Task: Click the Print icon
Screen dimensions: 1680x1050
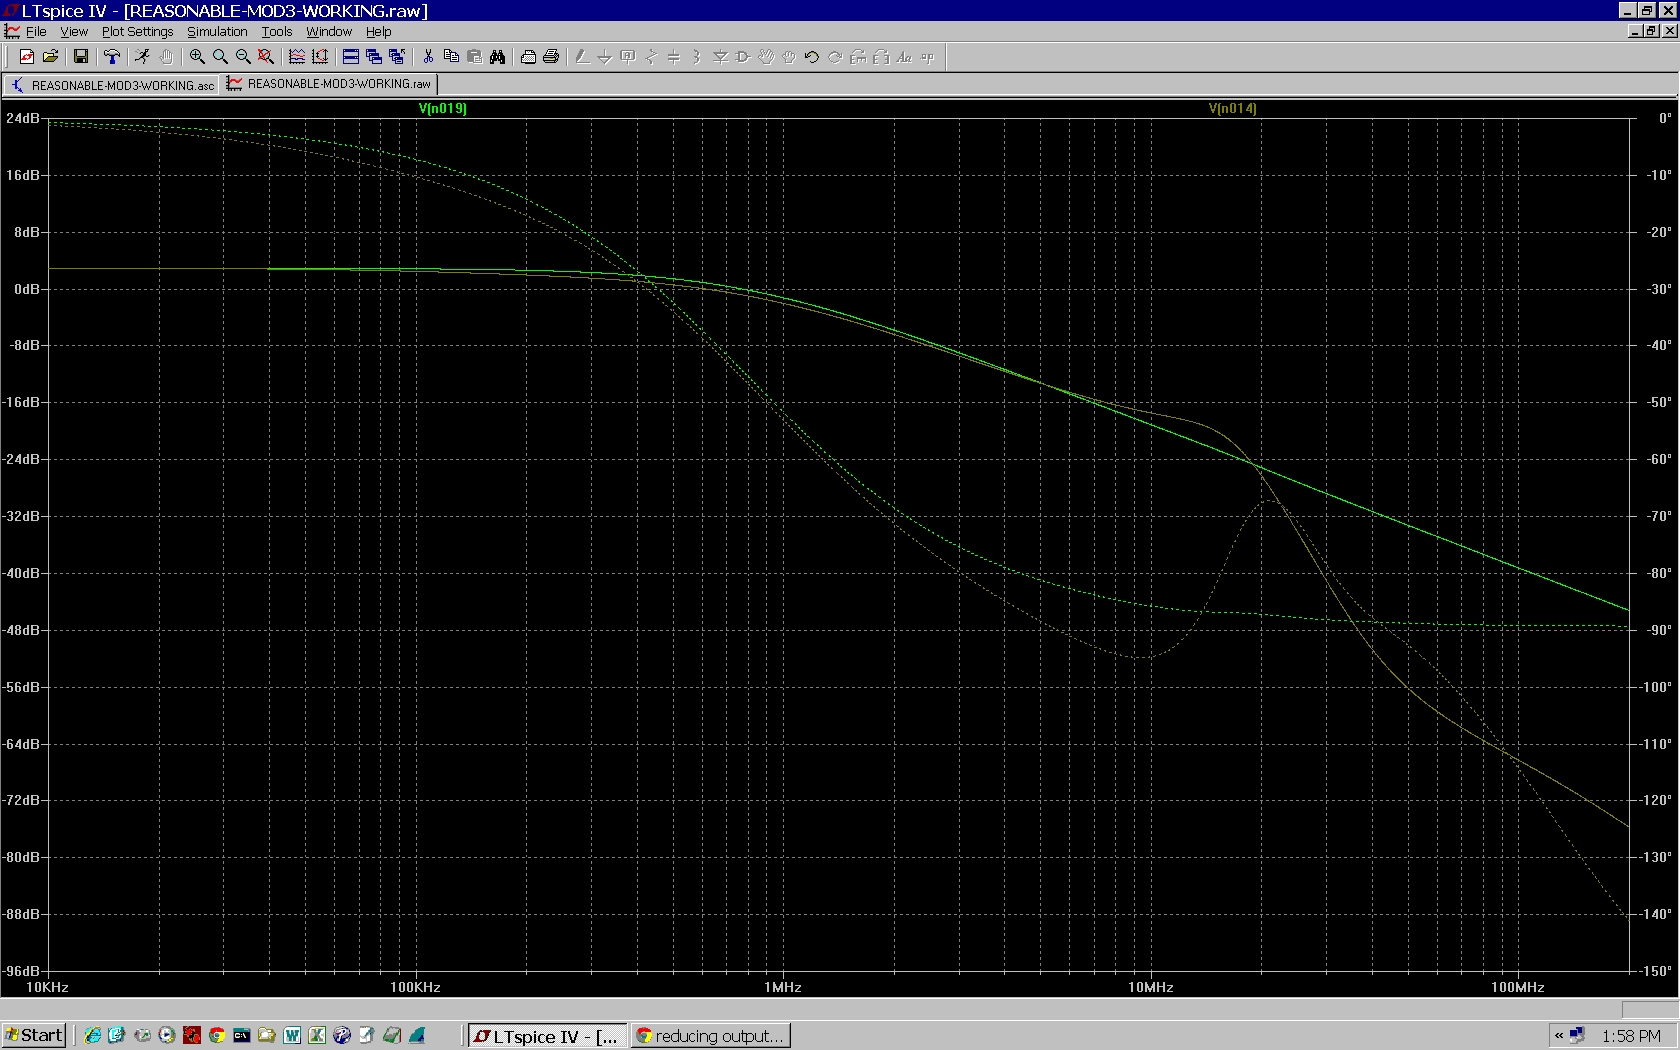Action: (x=551, y=57)
